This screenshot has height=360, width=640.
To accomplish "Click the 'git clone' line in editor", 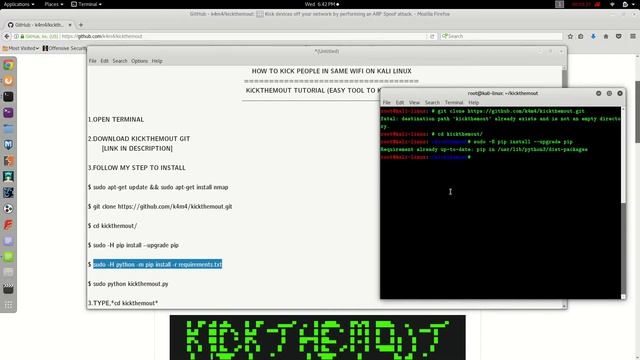I will [x=160, y=207].
